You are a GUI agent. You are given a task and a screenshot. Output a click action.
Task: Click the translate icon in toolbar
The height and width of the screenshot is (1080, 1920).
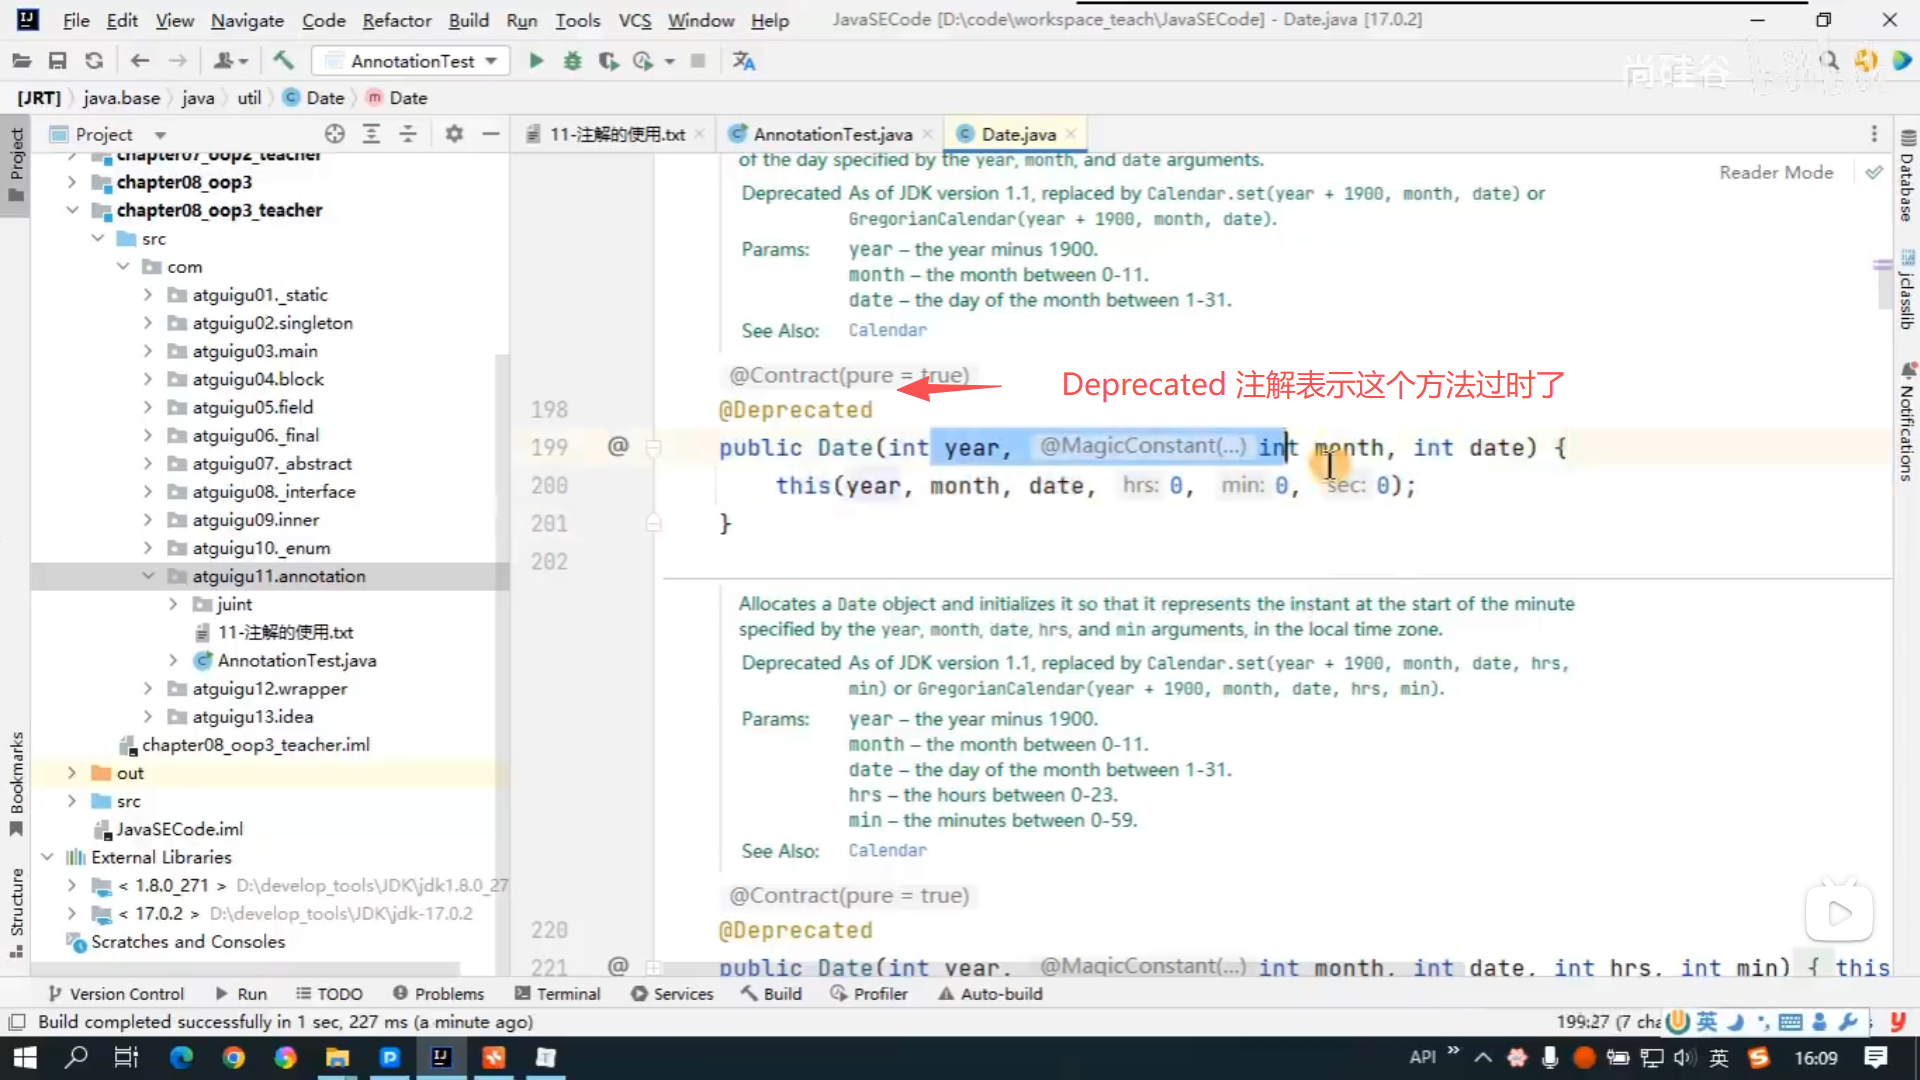(743, 61)
